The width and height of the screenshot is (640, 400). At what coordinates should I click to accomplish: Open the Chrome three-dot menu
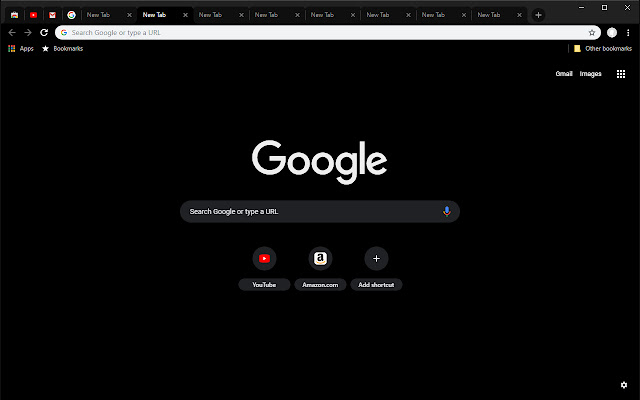pyautogui.click(x=628, y=33)
